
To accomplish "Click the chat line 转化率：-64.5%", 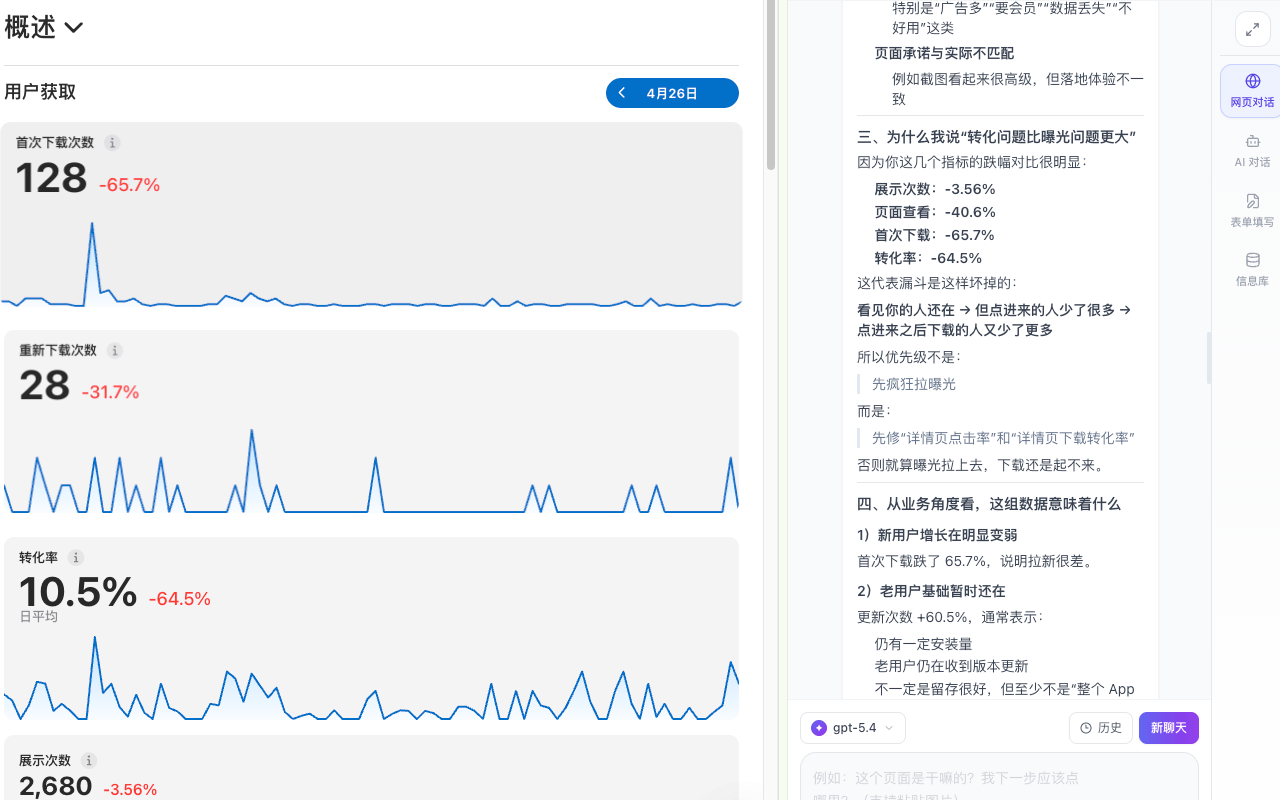I will coord(928,258).
